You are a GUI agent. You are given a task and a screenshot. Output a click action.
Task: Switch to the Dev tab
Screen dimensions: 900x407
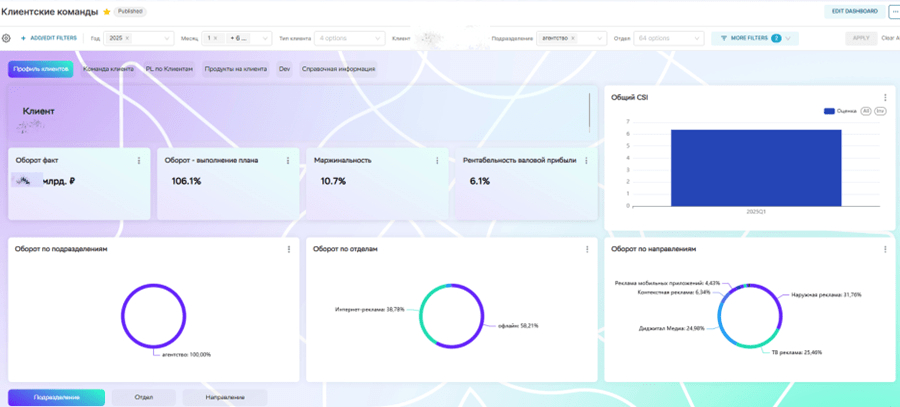coord(285,69)
